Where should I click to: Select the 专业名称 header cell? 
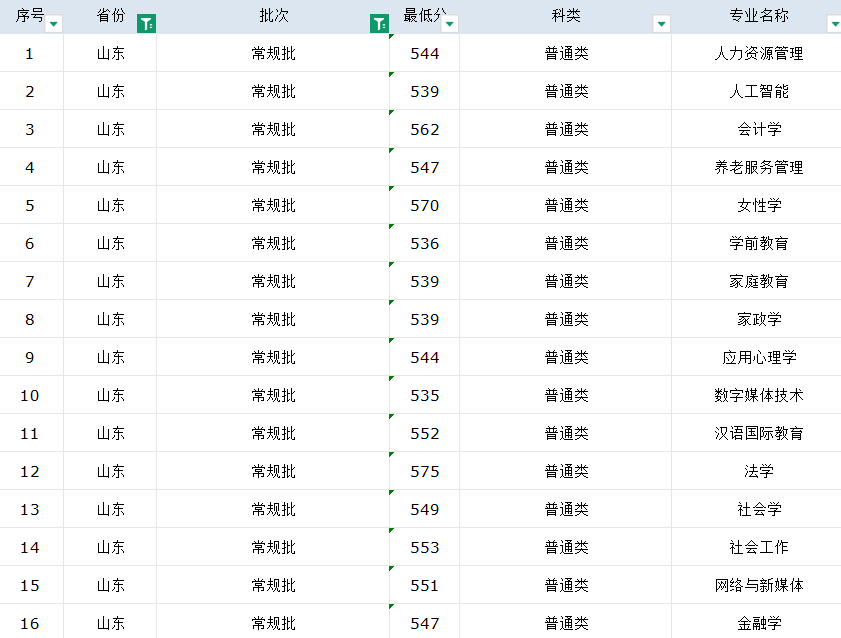756,17
